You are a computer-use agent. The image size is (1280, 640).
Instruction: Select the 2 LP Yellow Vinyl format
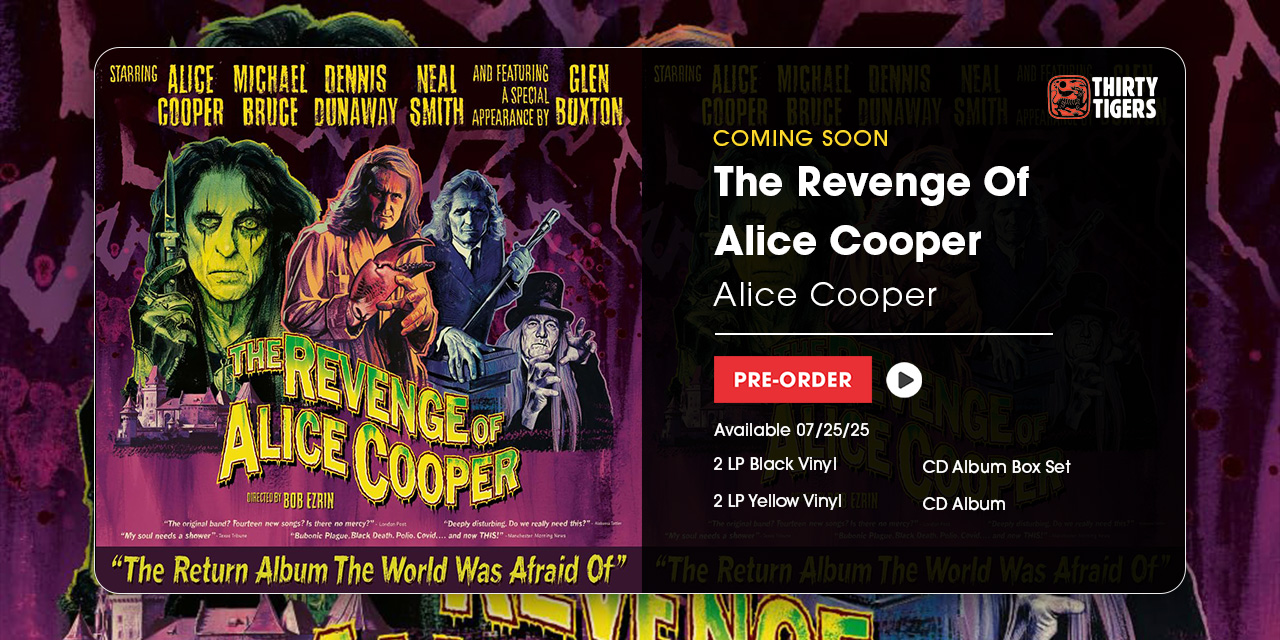(777, 501)
